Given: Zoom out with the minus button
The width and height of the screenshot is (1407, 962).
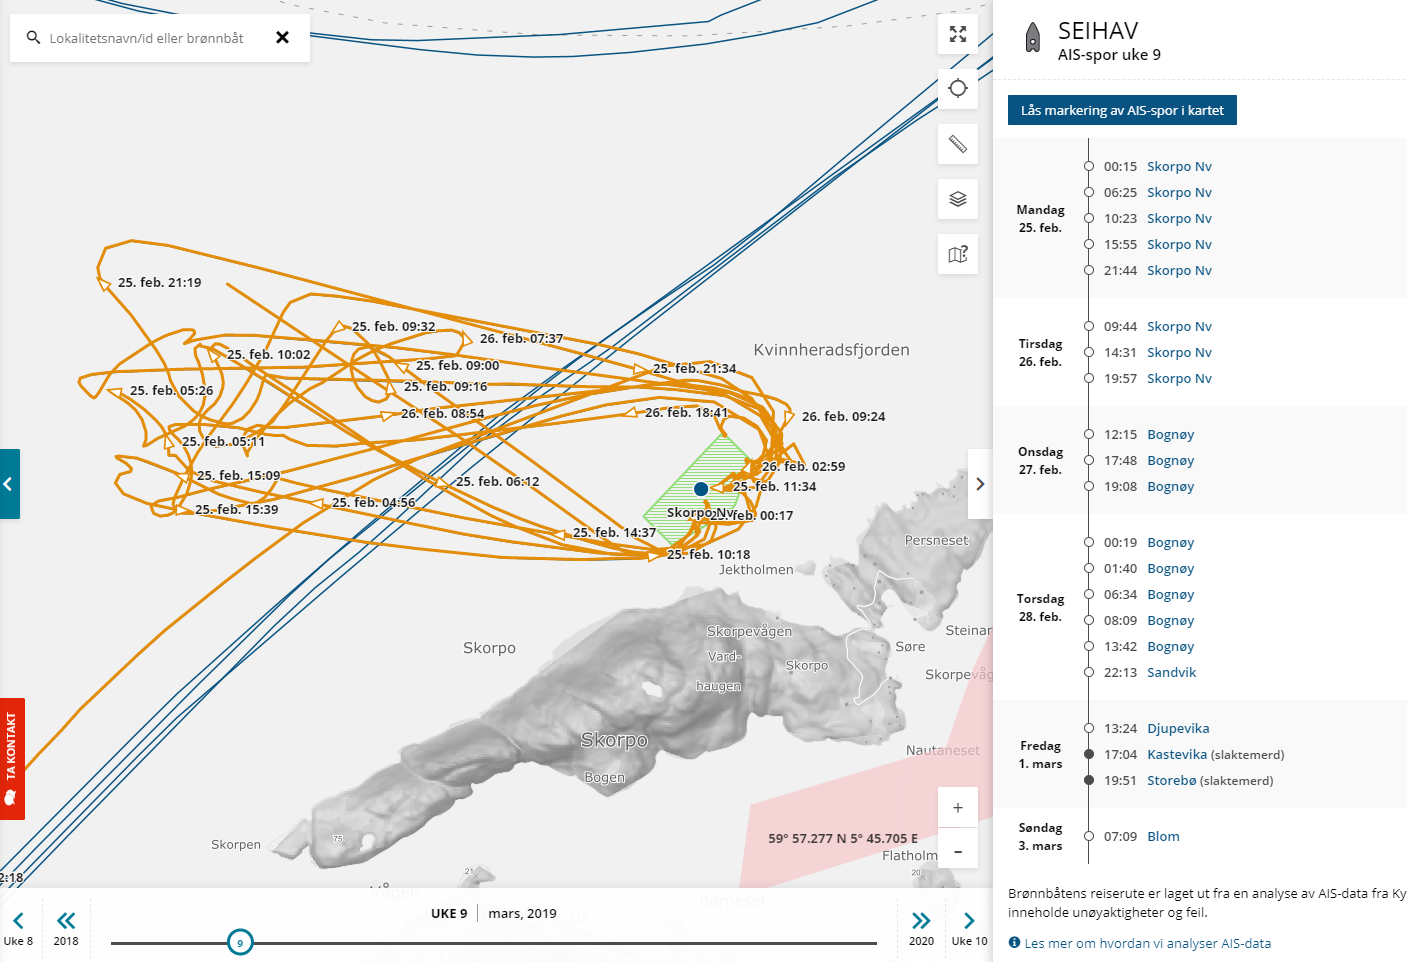Looking at the screenshot, I should [957, 852].
